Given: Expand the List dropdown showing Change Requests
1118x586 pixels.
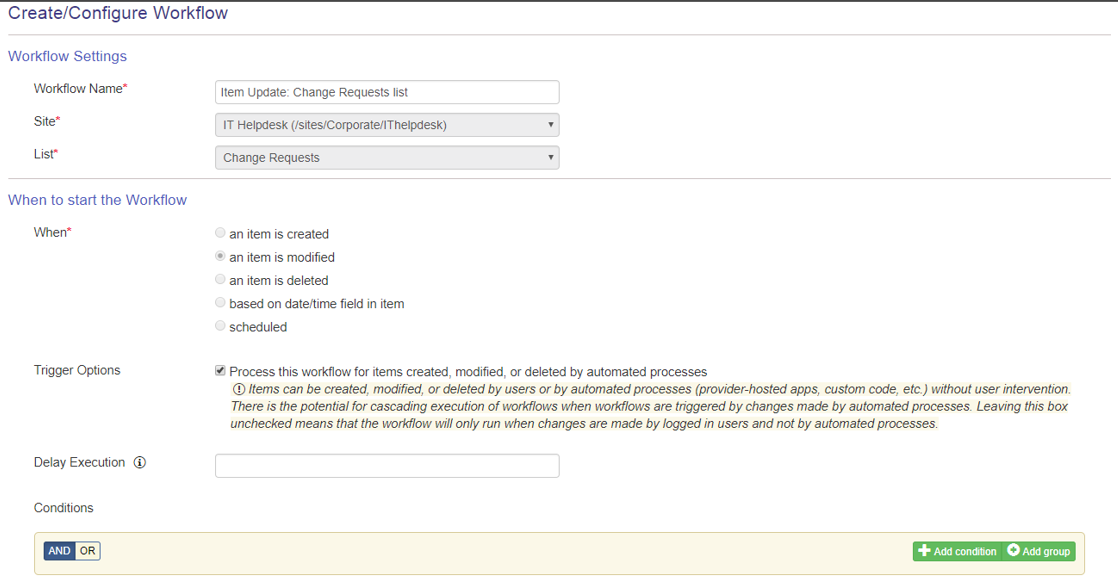Looking at the screenshot, I should click(387, 158).
